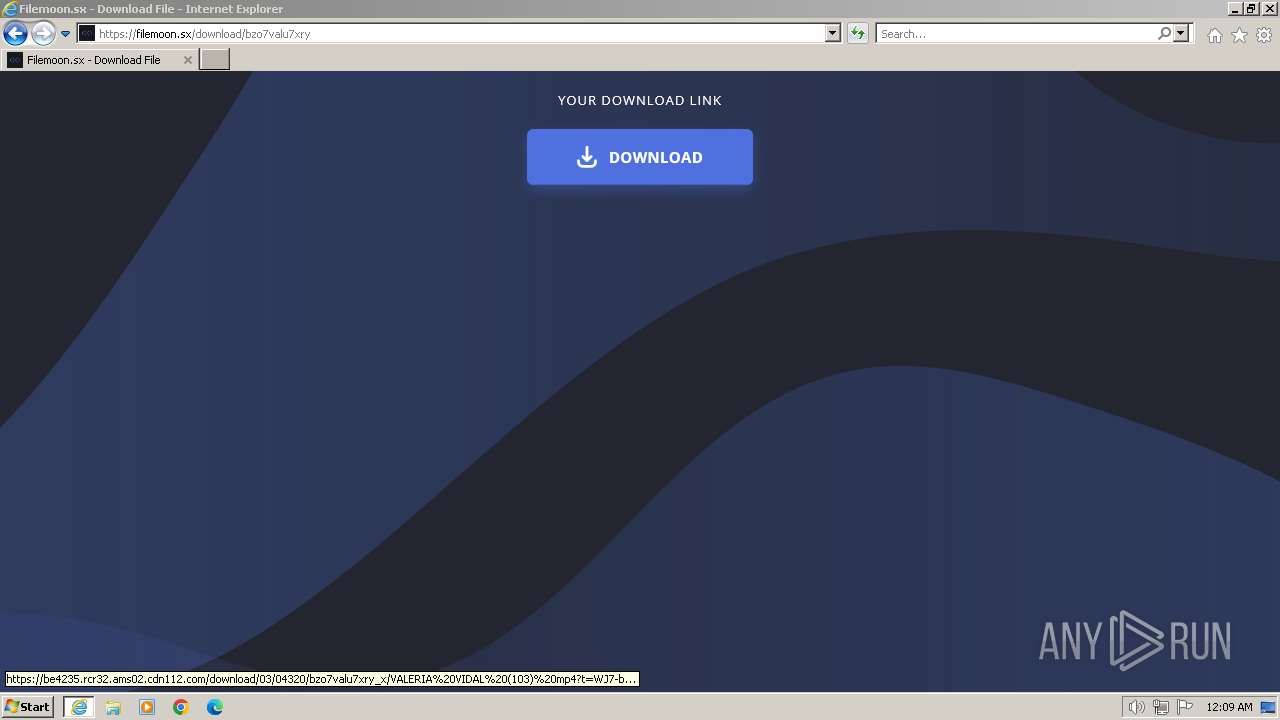Click the site icon in address bar
The height and width of the screenshot is (720, 1280).
click(x=87, y=34)
